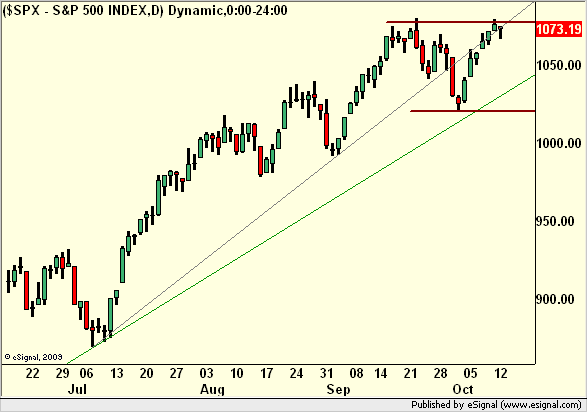Click the 1073.19 current price label

(559, 29)
